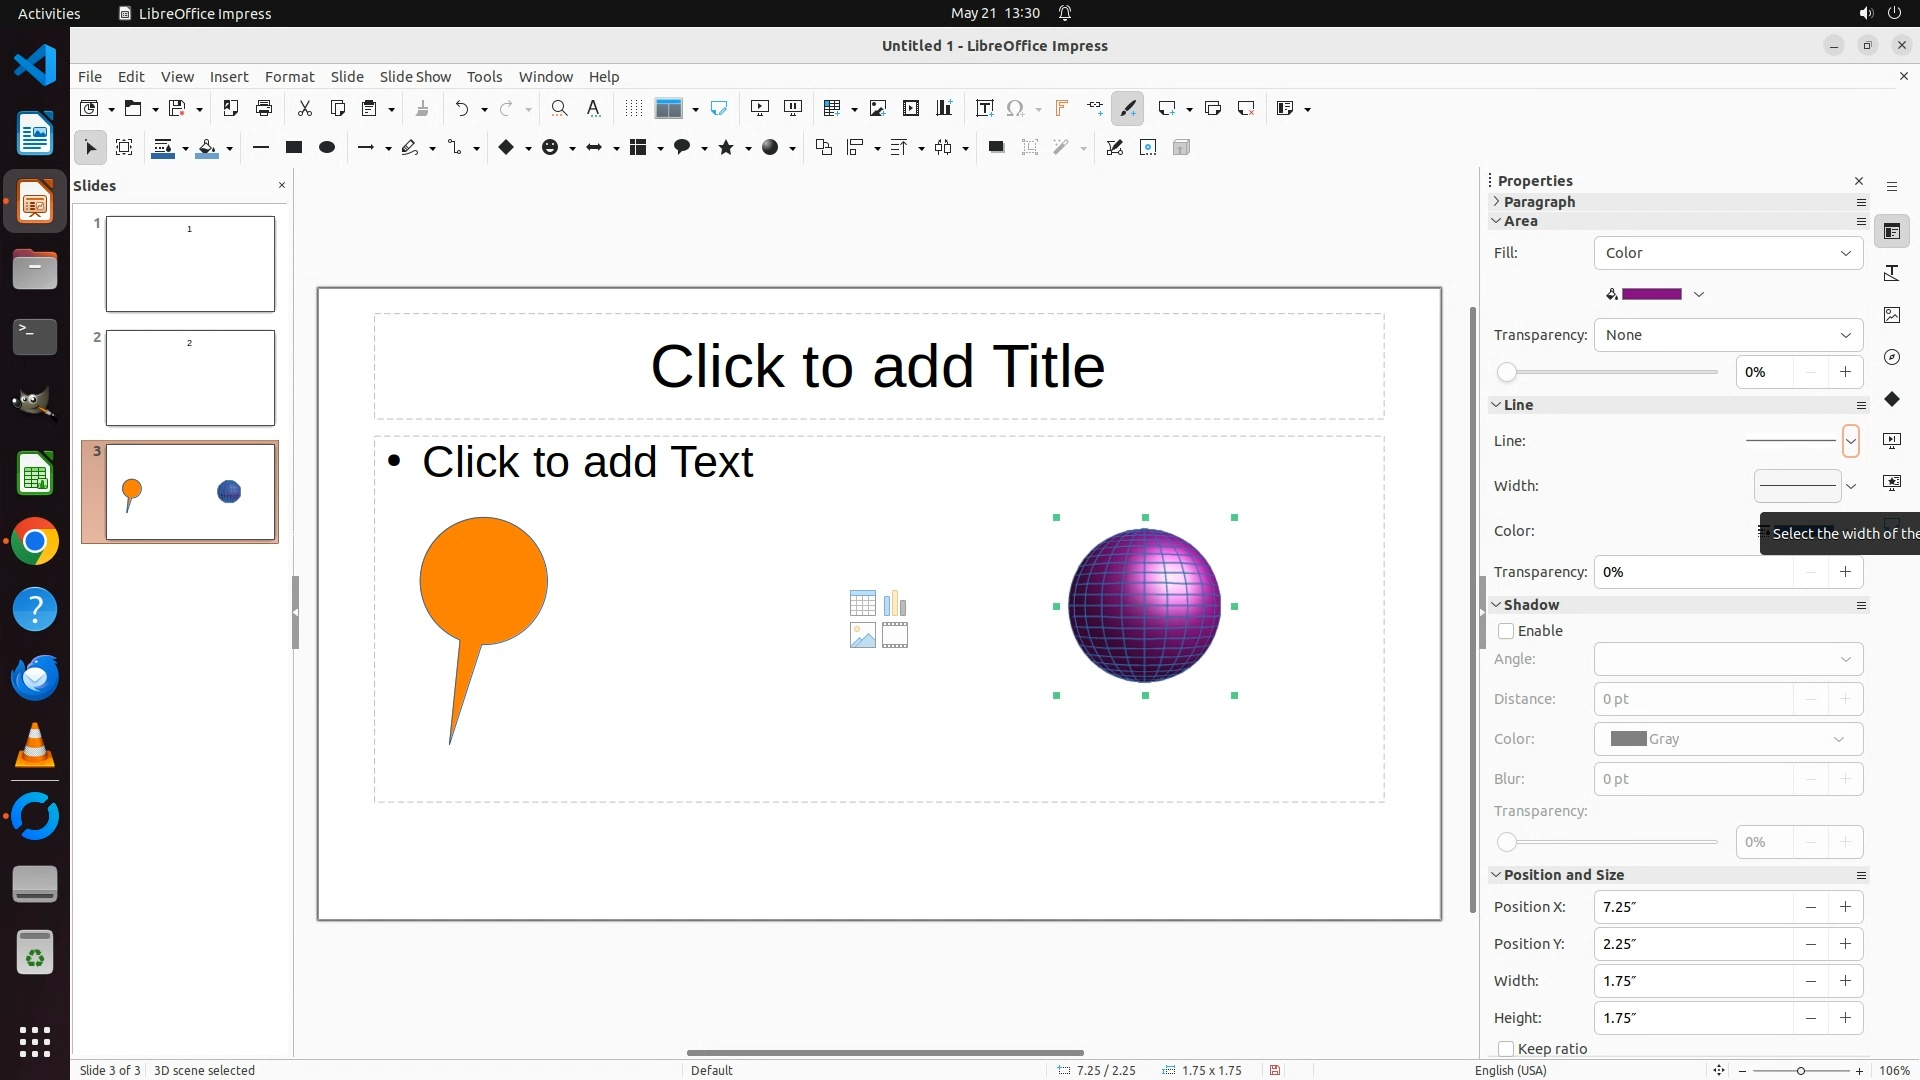Open the Format menu
1920x1080 pixels.
[289, 76]
